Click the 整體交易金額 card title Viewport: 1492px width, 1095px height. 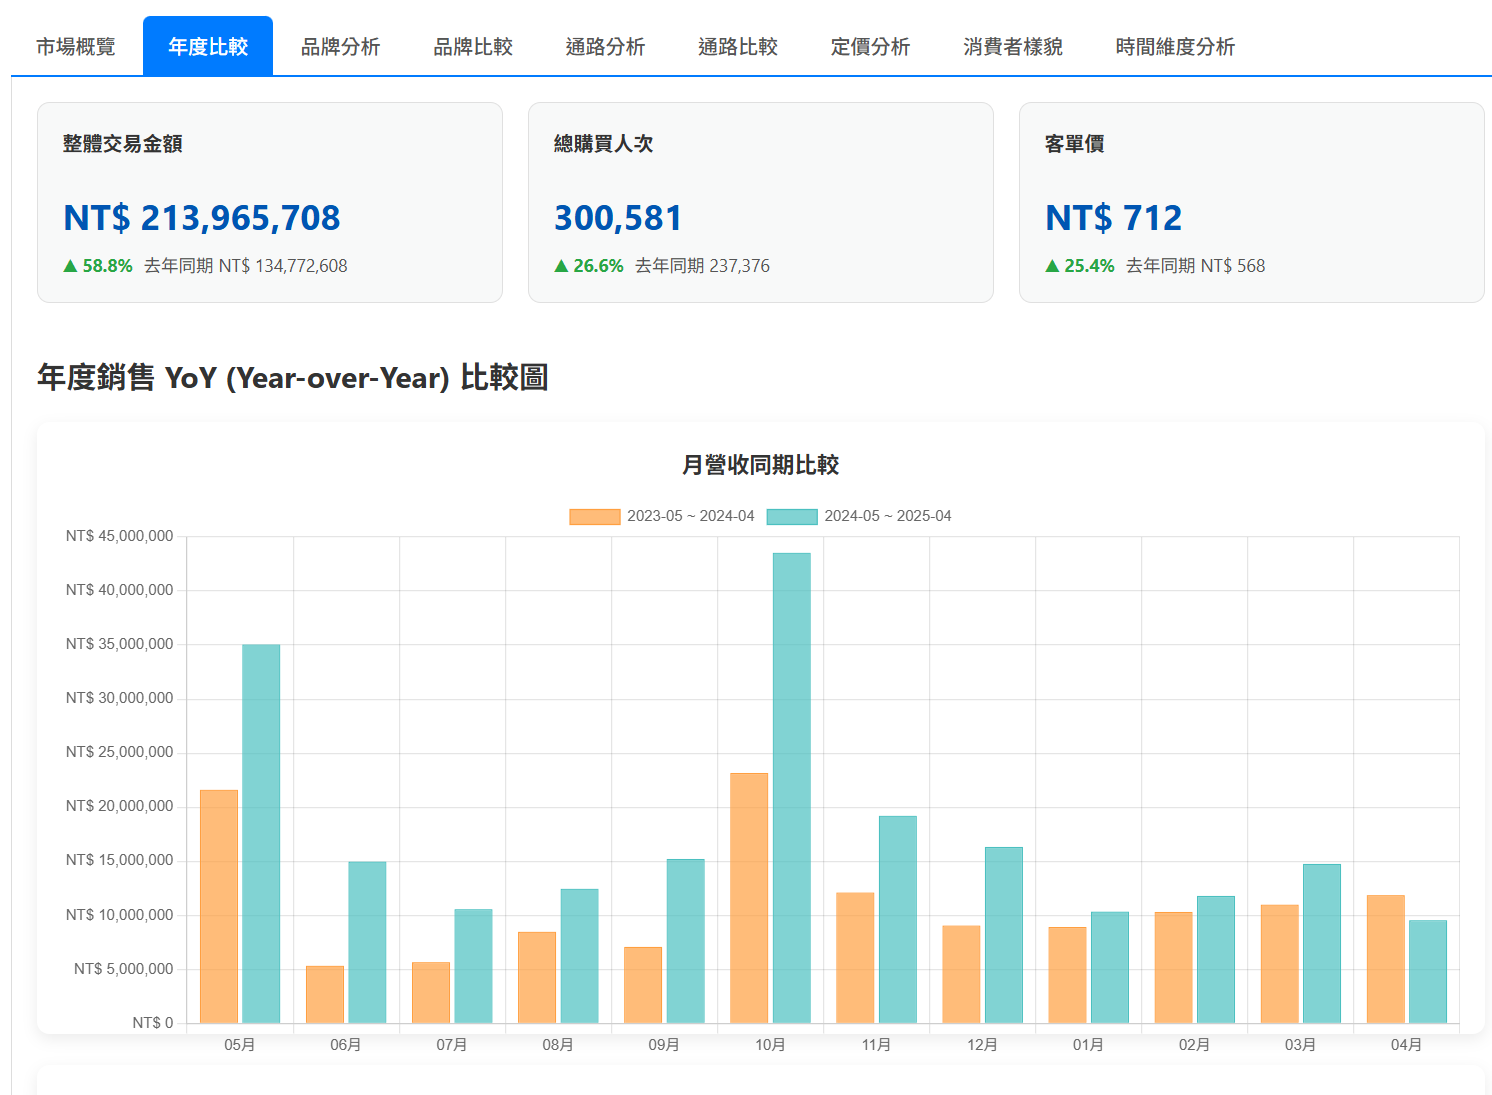[123, 143]
